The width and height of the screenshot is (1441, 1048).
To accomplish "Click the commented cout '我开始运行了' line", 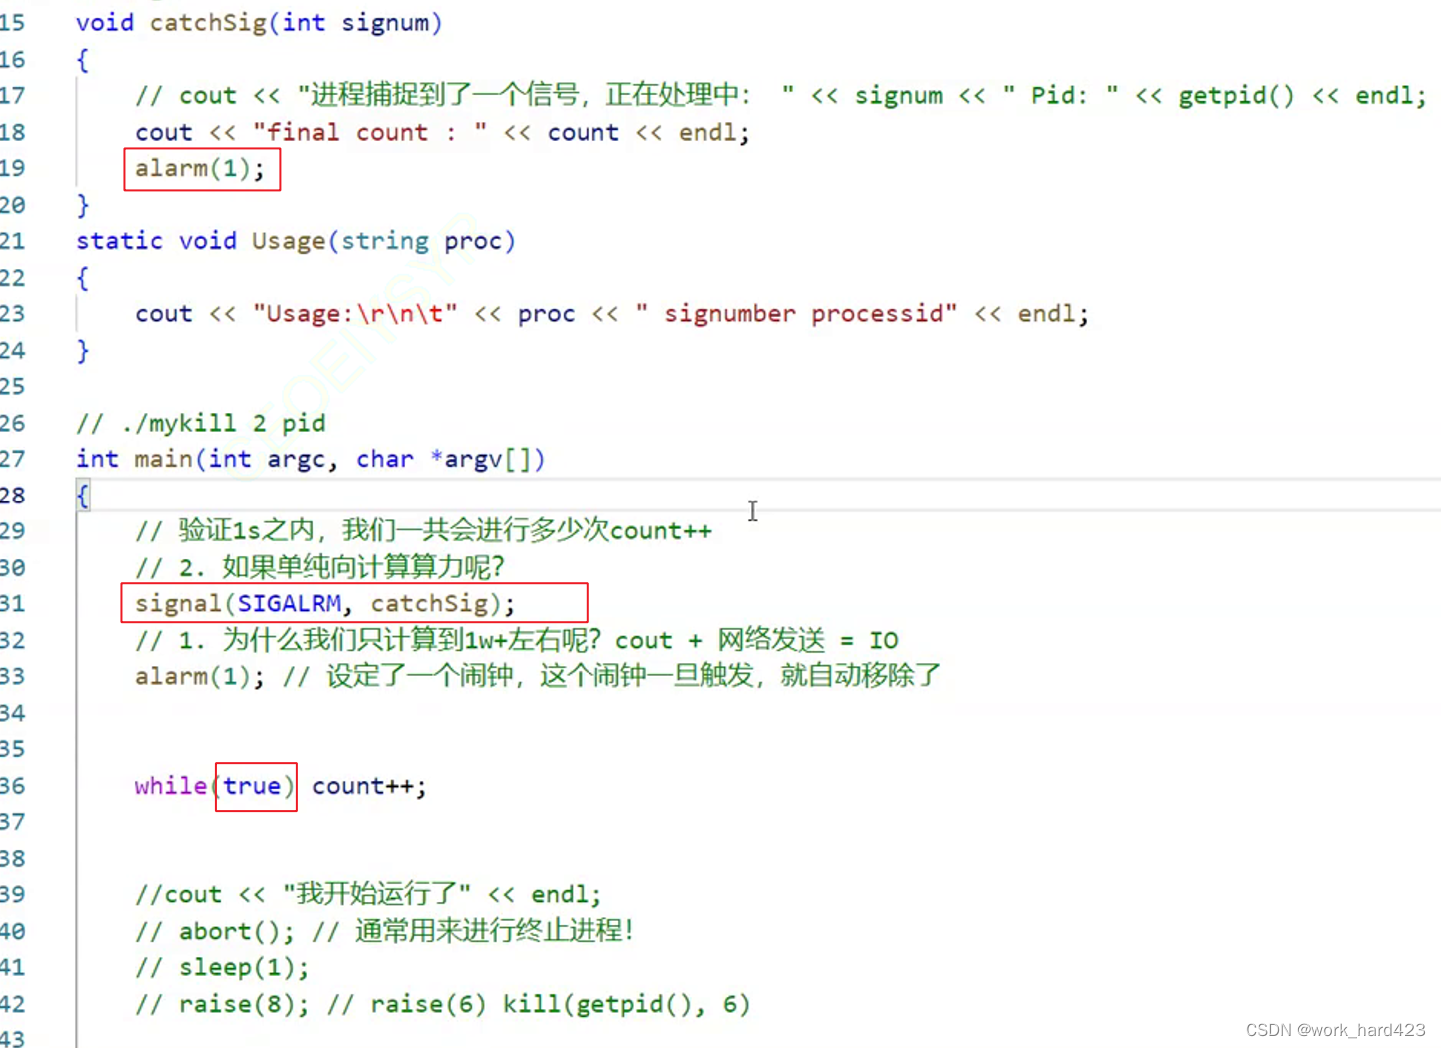I will point(368,894).
